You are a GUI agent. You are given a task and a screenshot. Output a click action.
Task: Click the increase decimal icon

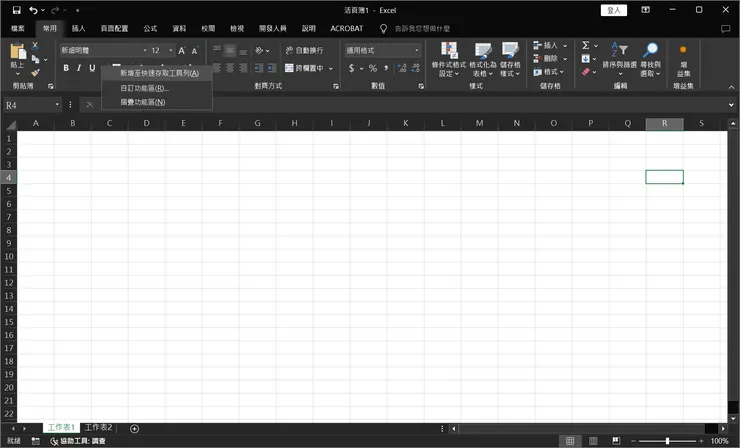[x=402, y=68]
